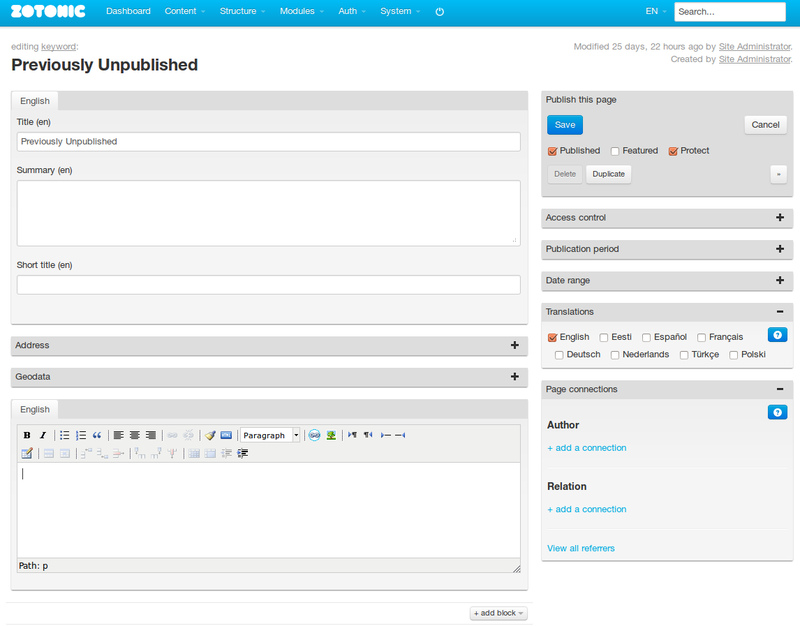Open table row properties icon

click(49, 453)
